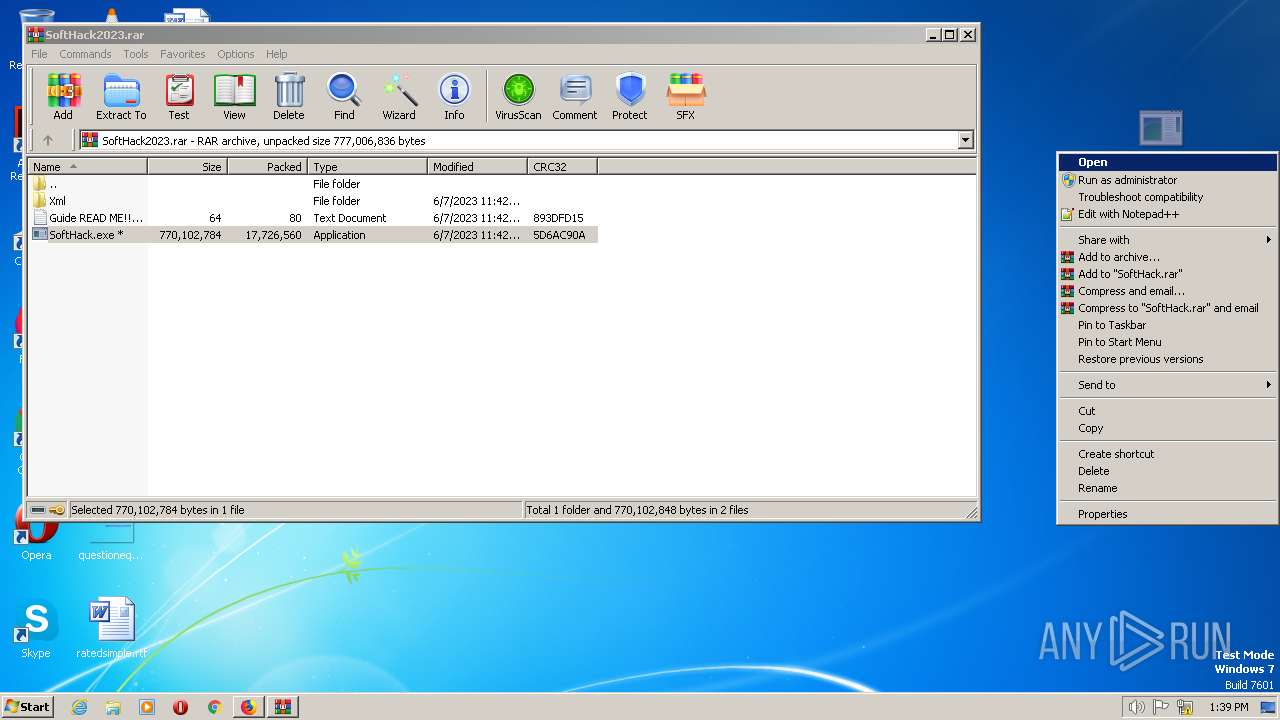Open the Opera desktop shortcut
This screenshot has width=1280, height=720.
click(36, 535)
